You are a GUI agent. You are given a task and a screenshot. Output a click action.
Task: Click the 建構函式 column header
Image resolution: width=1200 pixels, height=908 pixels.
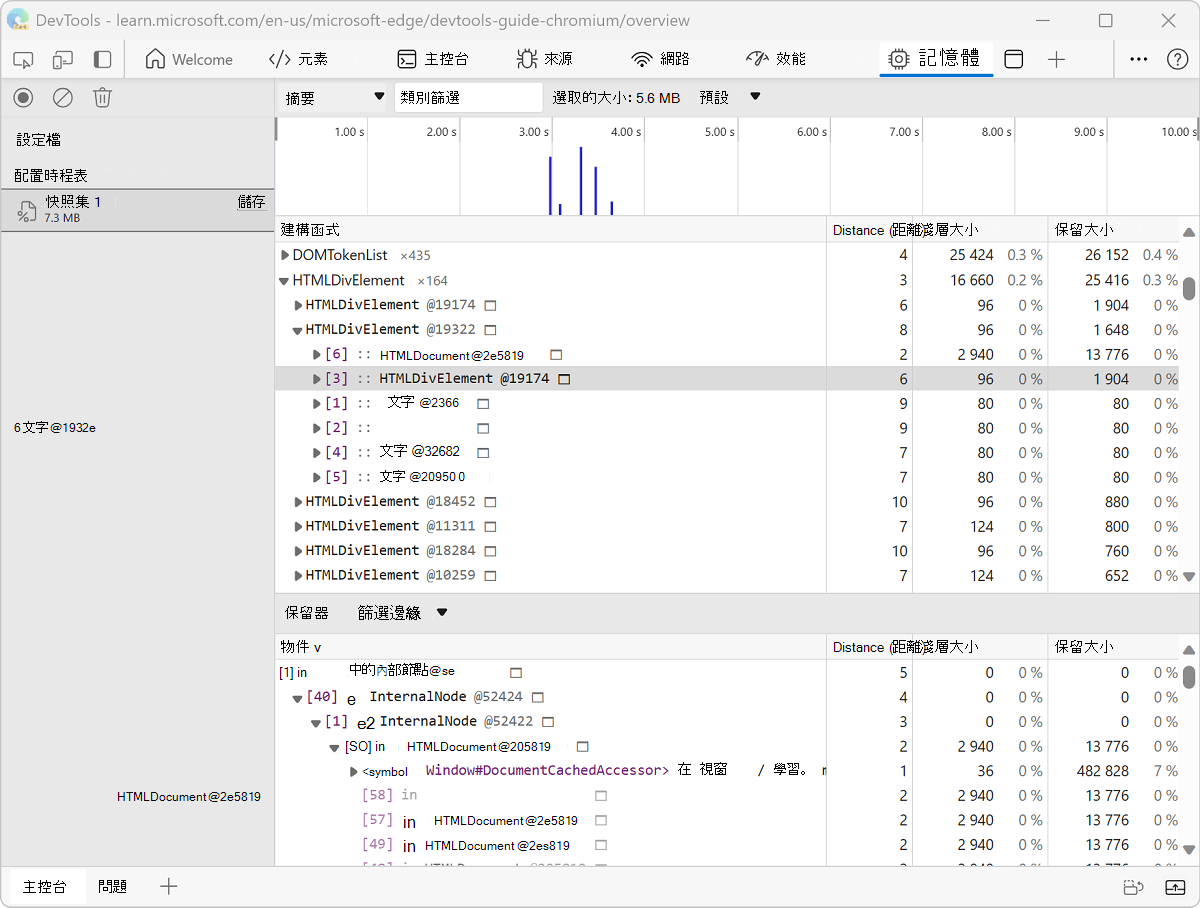[551, 230]
